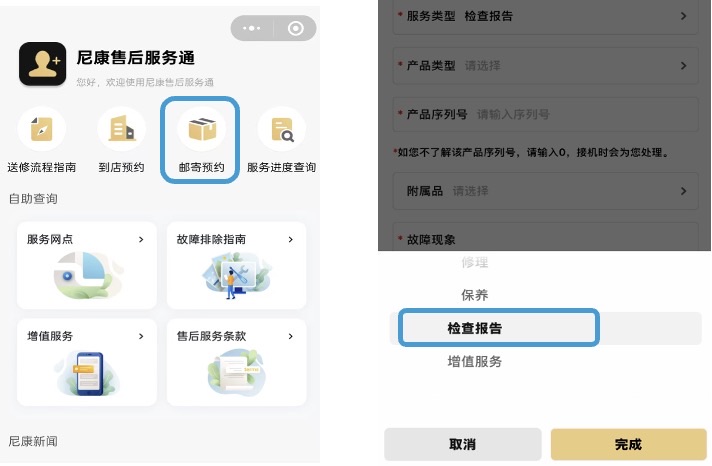Select the 邮寄预约 mail-in package icon
Screen dimensions: 712x466
tap(200, 130)
